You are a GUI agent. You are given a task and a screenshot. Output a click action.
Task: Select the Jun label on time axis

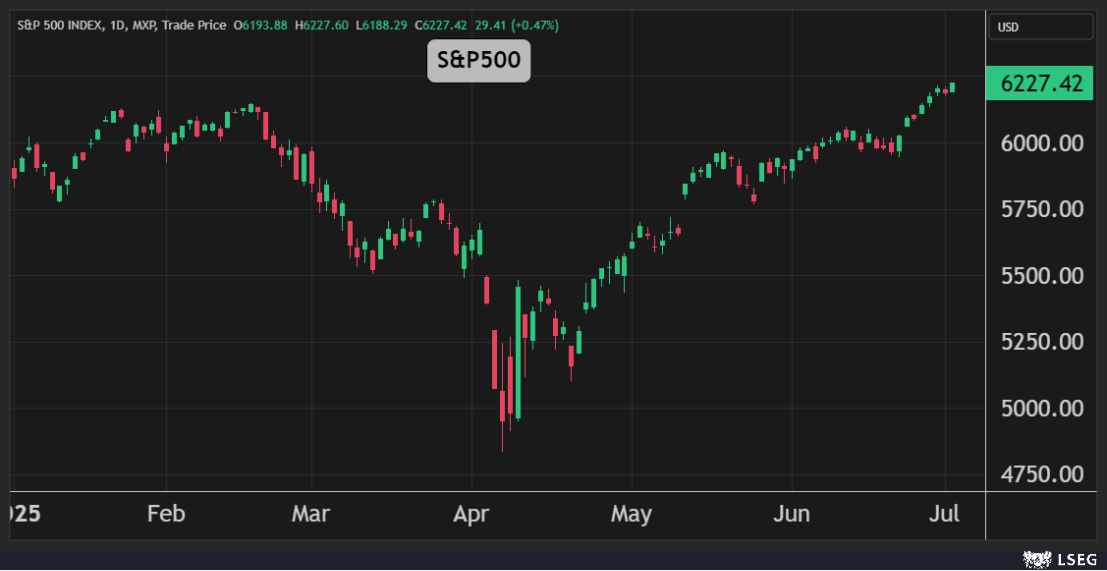coord(791,515)
